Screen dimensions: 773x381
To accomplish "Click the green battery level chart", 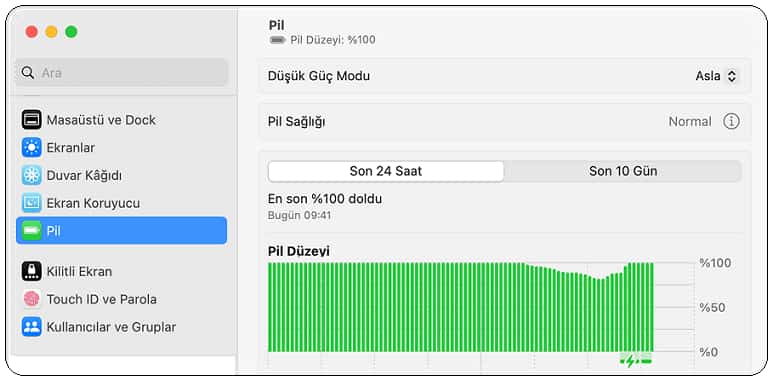I will [460, 307].
